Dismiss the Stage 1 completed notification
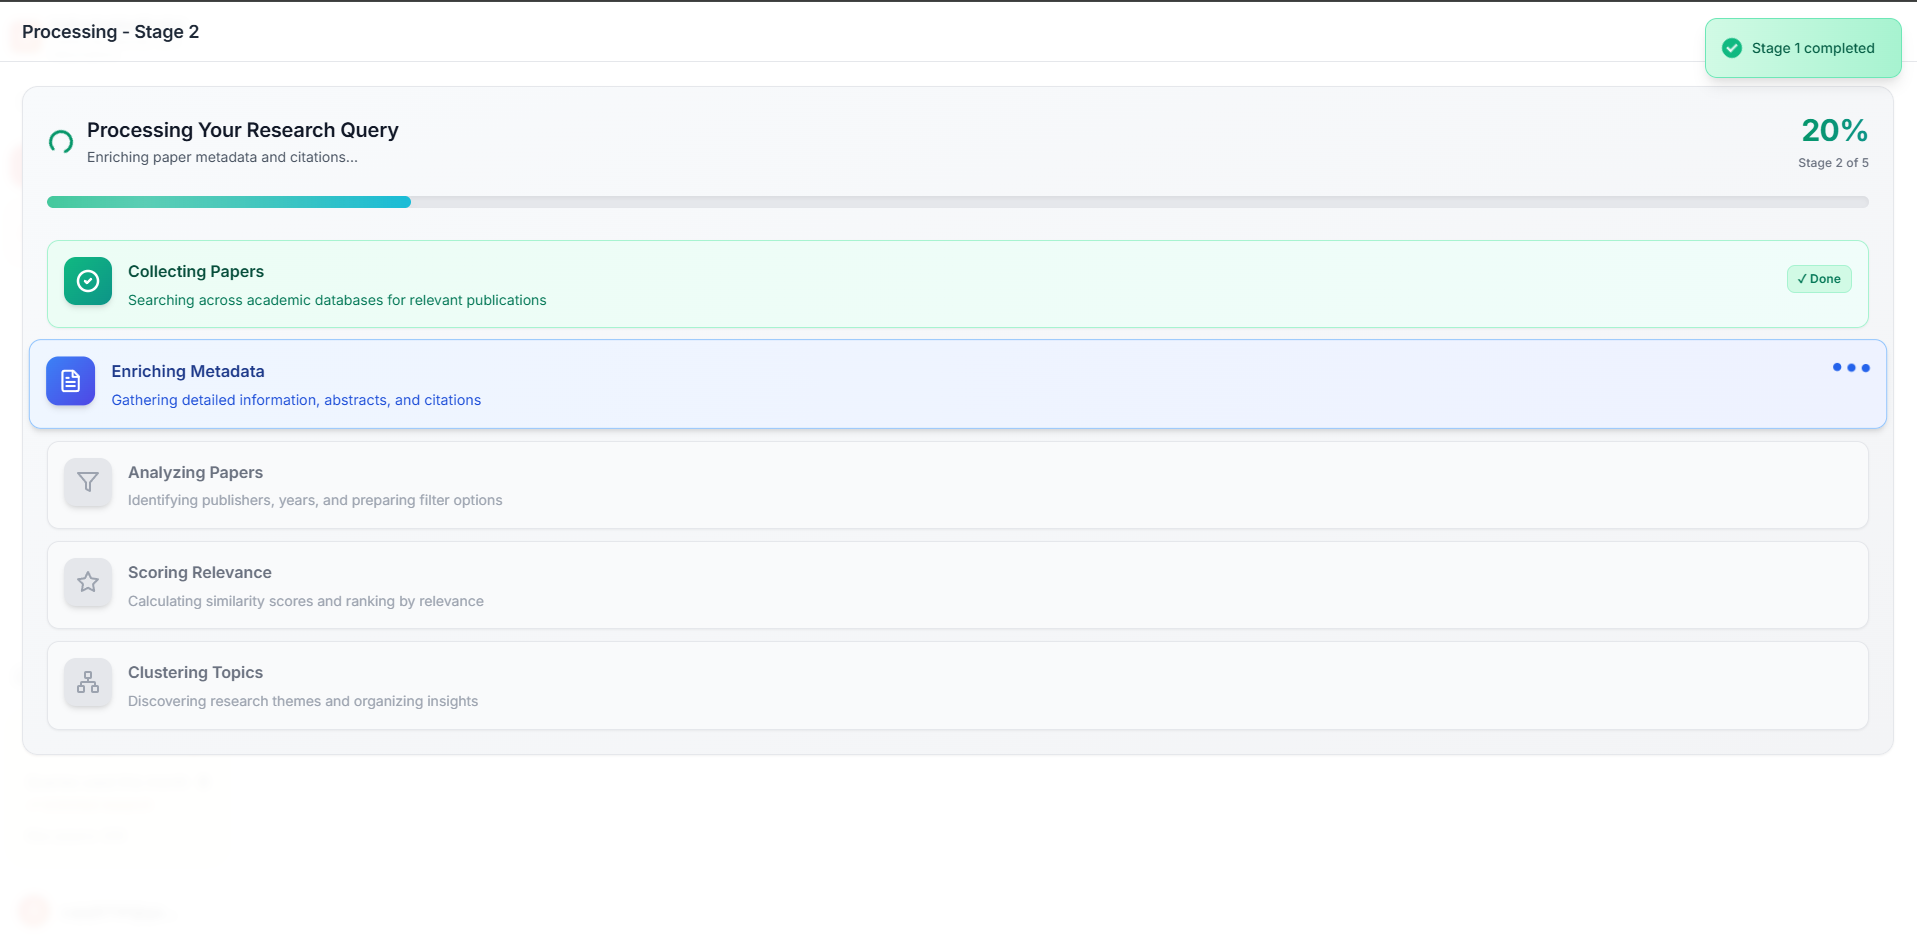The height and width of the screenshot is (945, 1917). (1801, 47)
